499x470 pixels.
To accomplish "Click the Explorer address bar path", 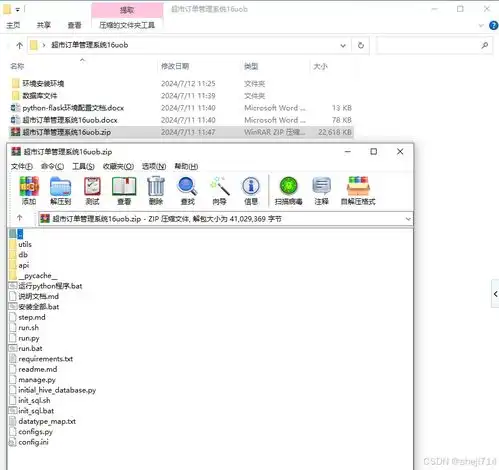I will point(89,45).
